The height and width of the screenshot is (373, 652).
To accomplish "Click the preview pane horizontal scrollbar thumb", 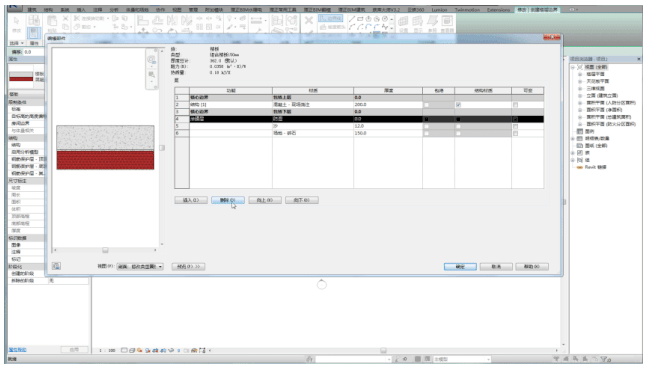I will [x=105, y=250].
